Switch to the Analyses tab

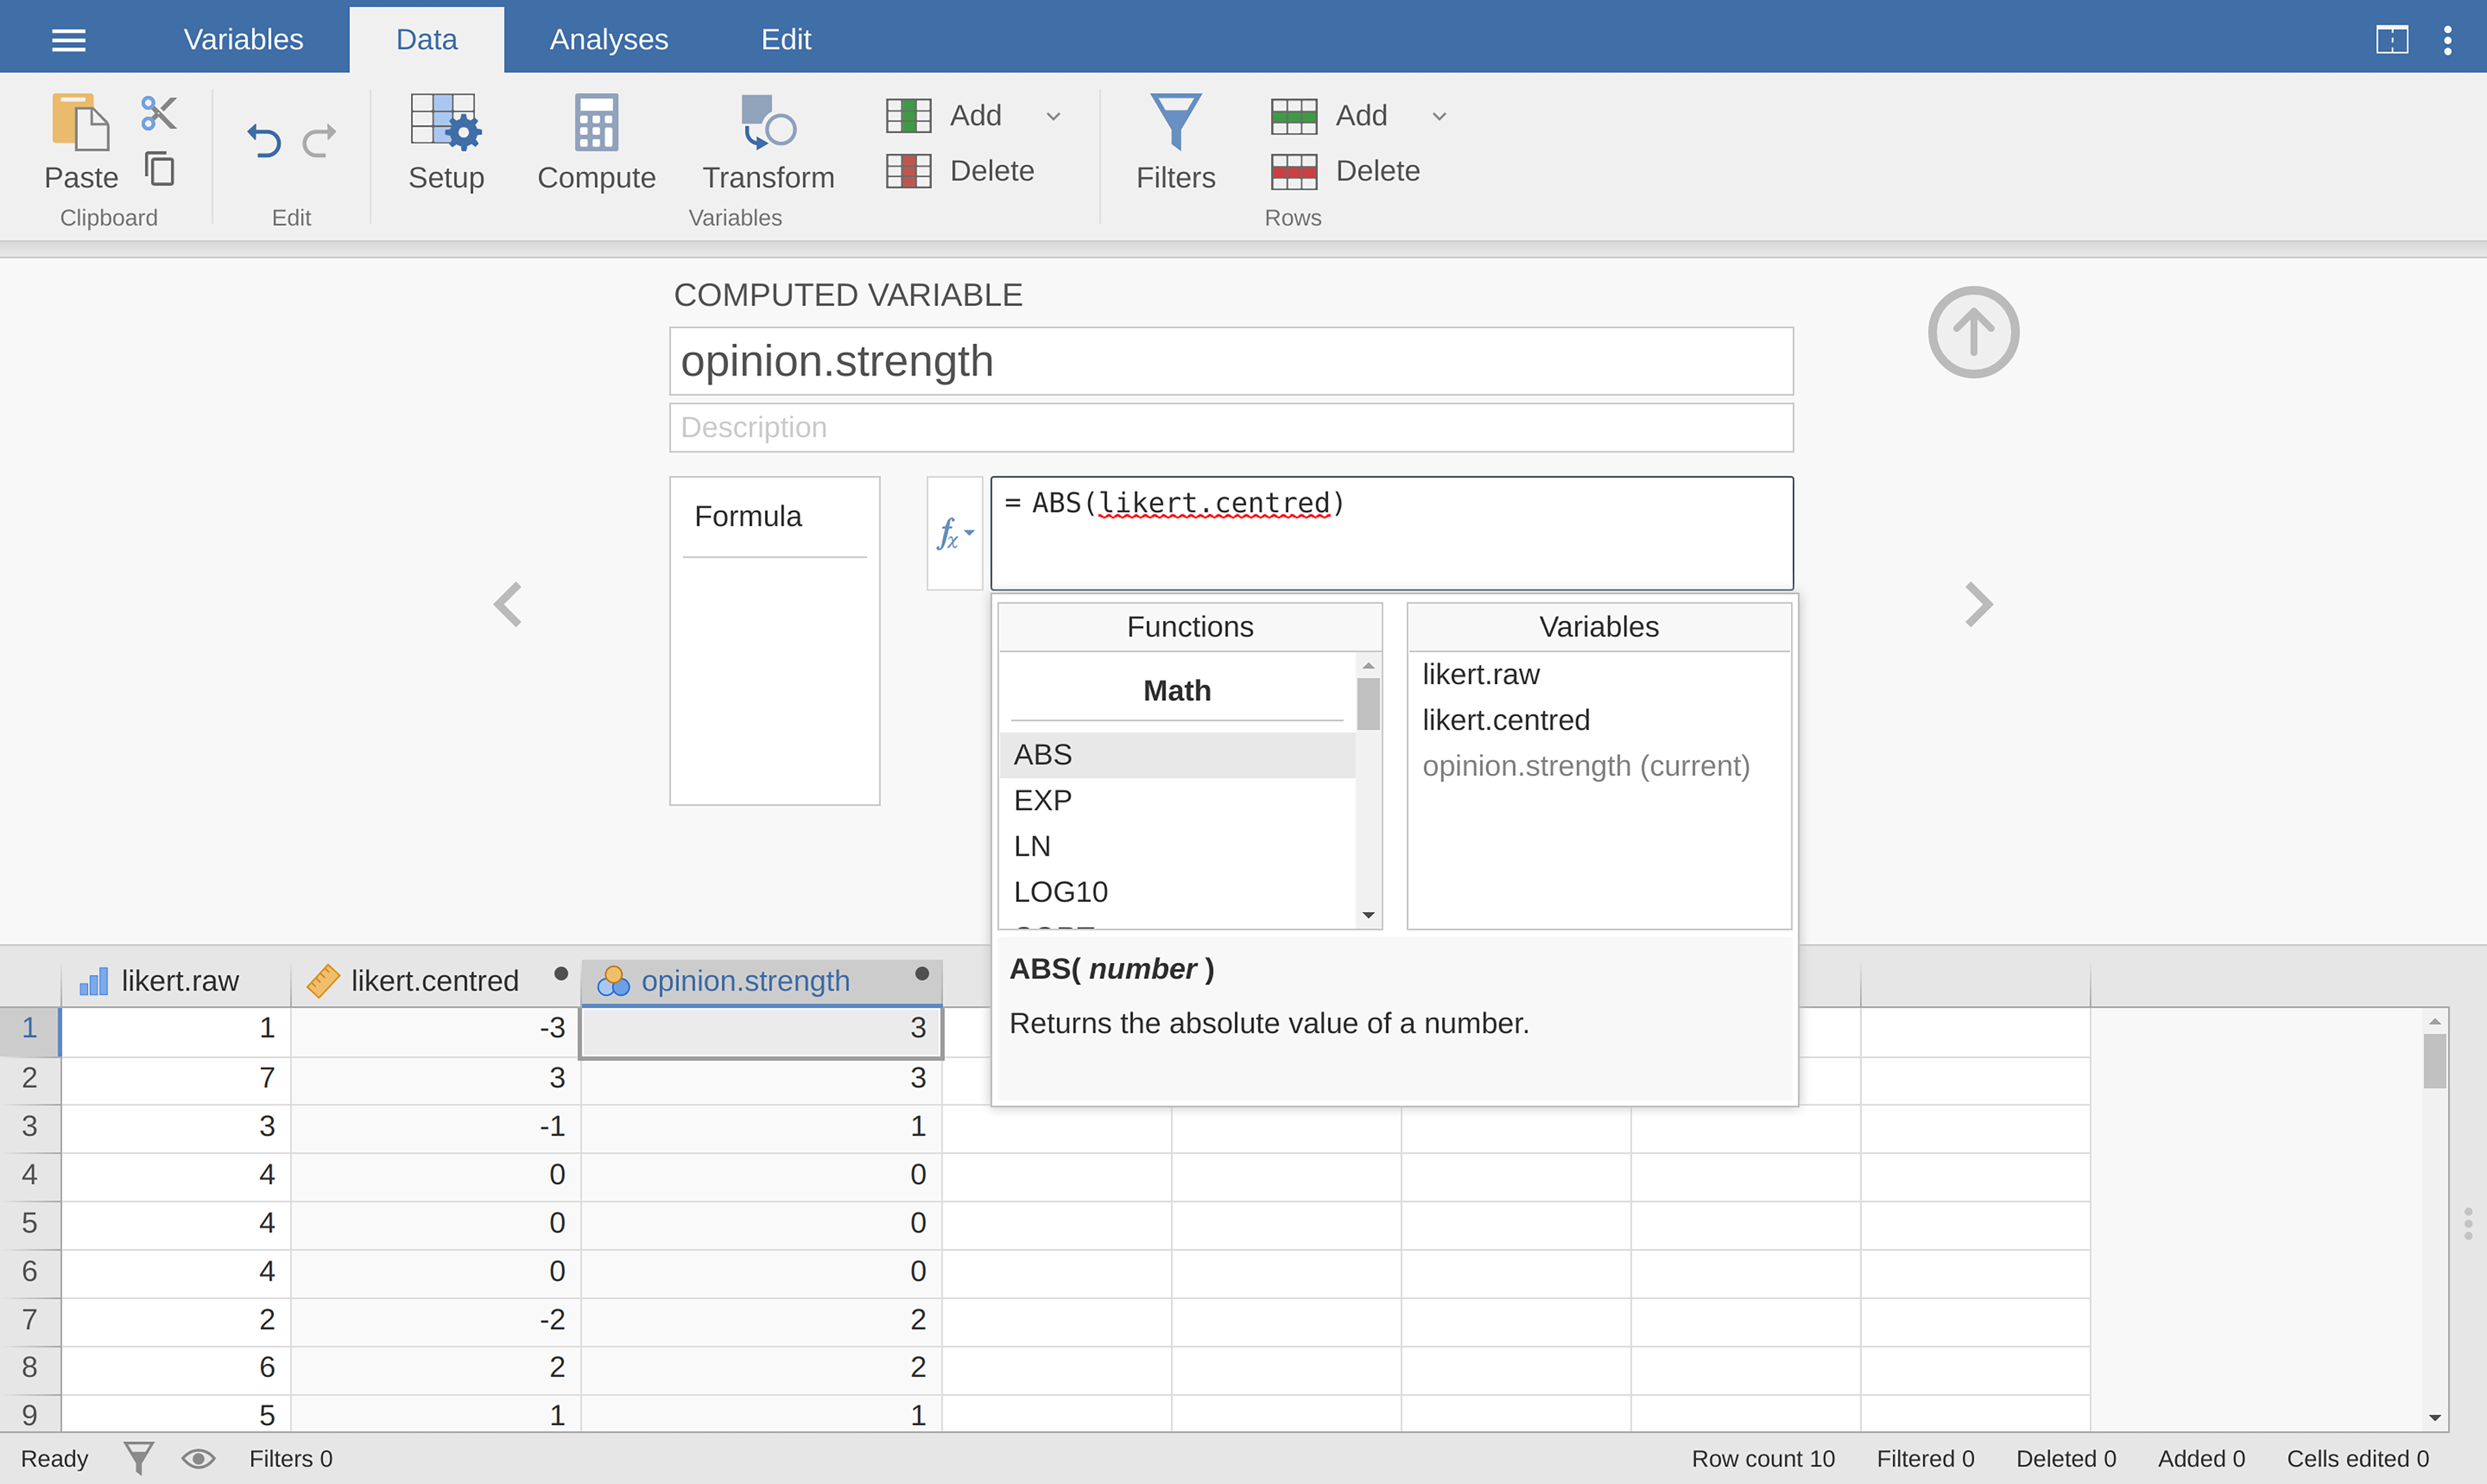(x=609, y=40)
